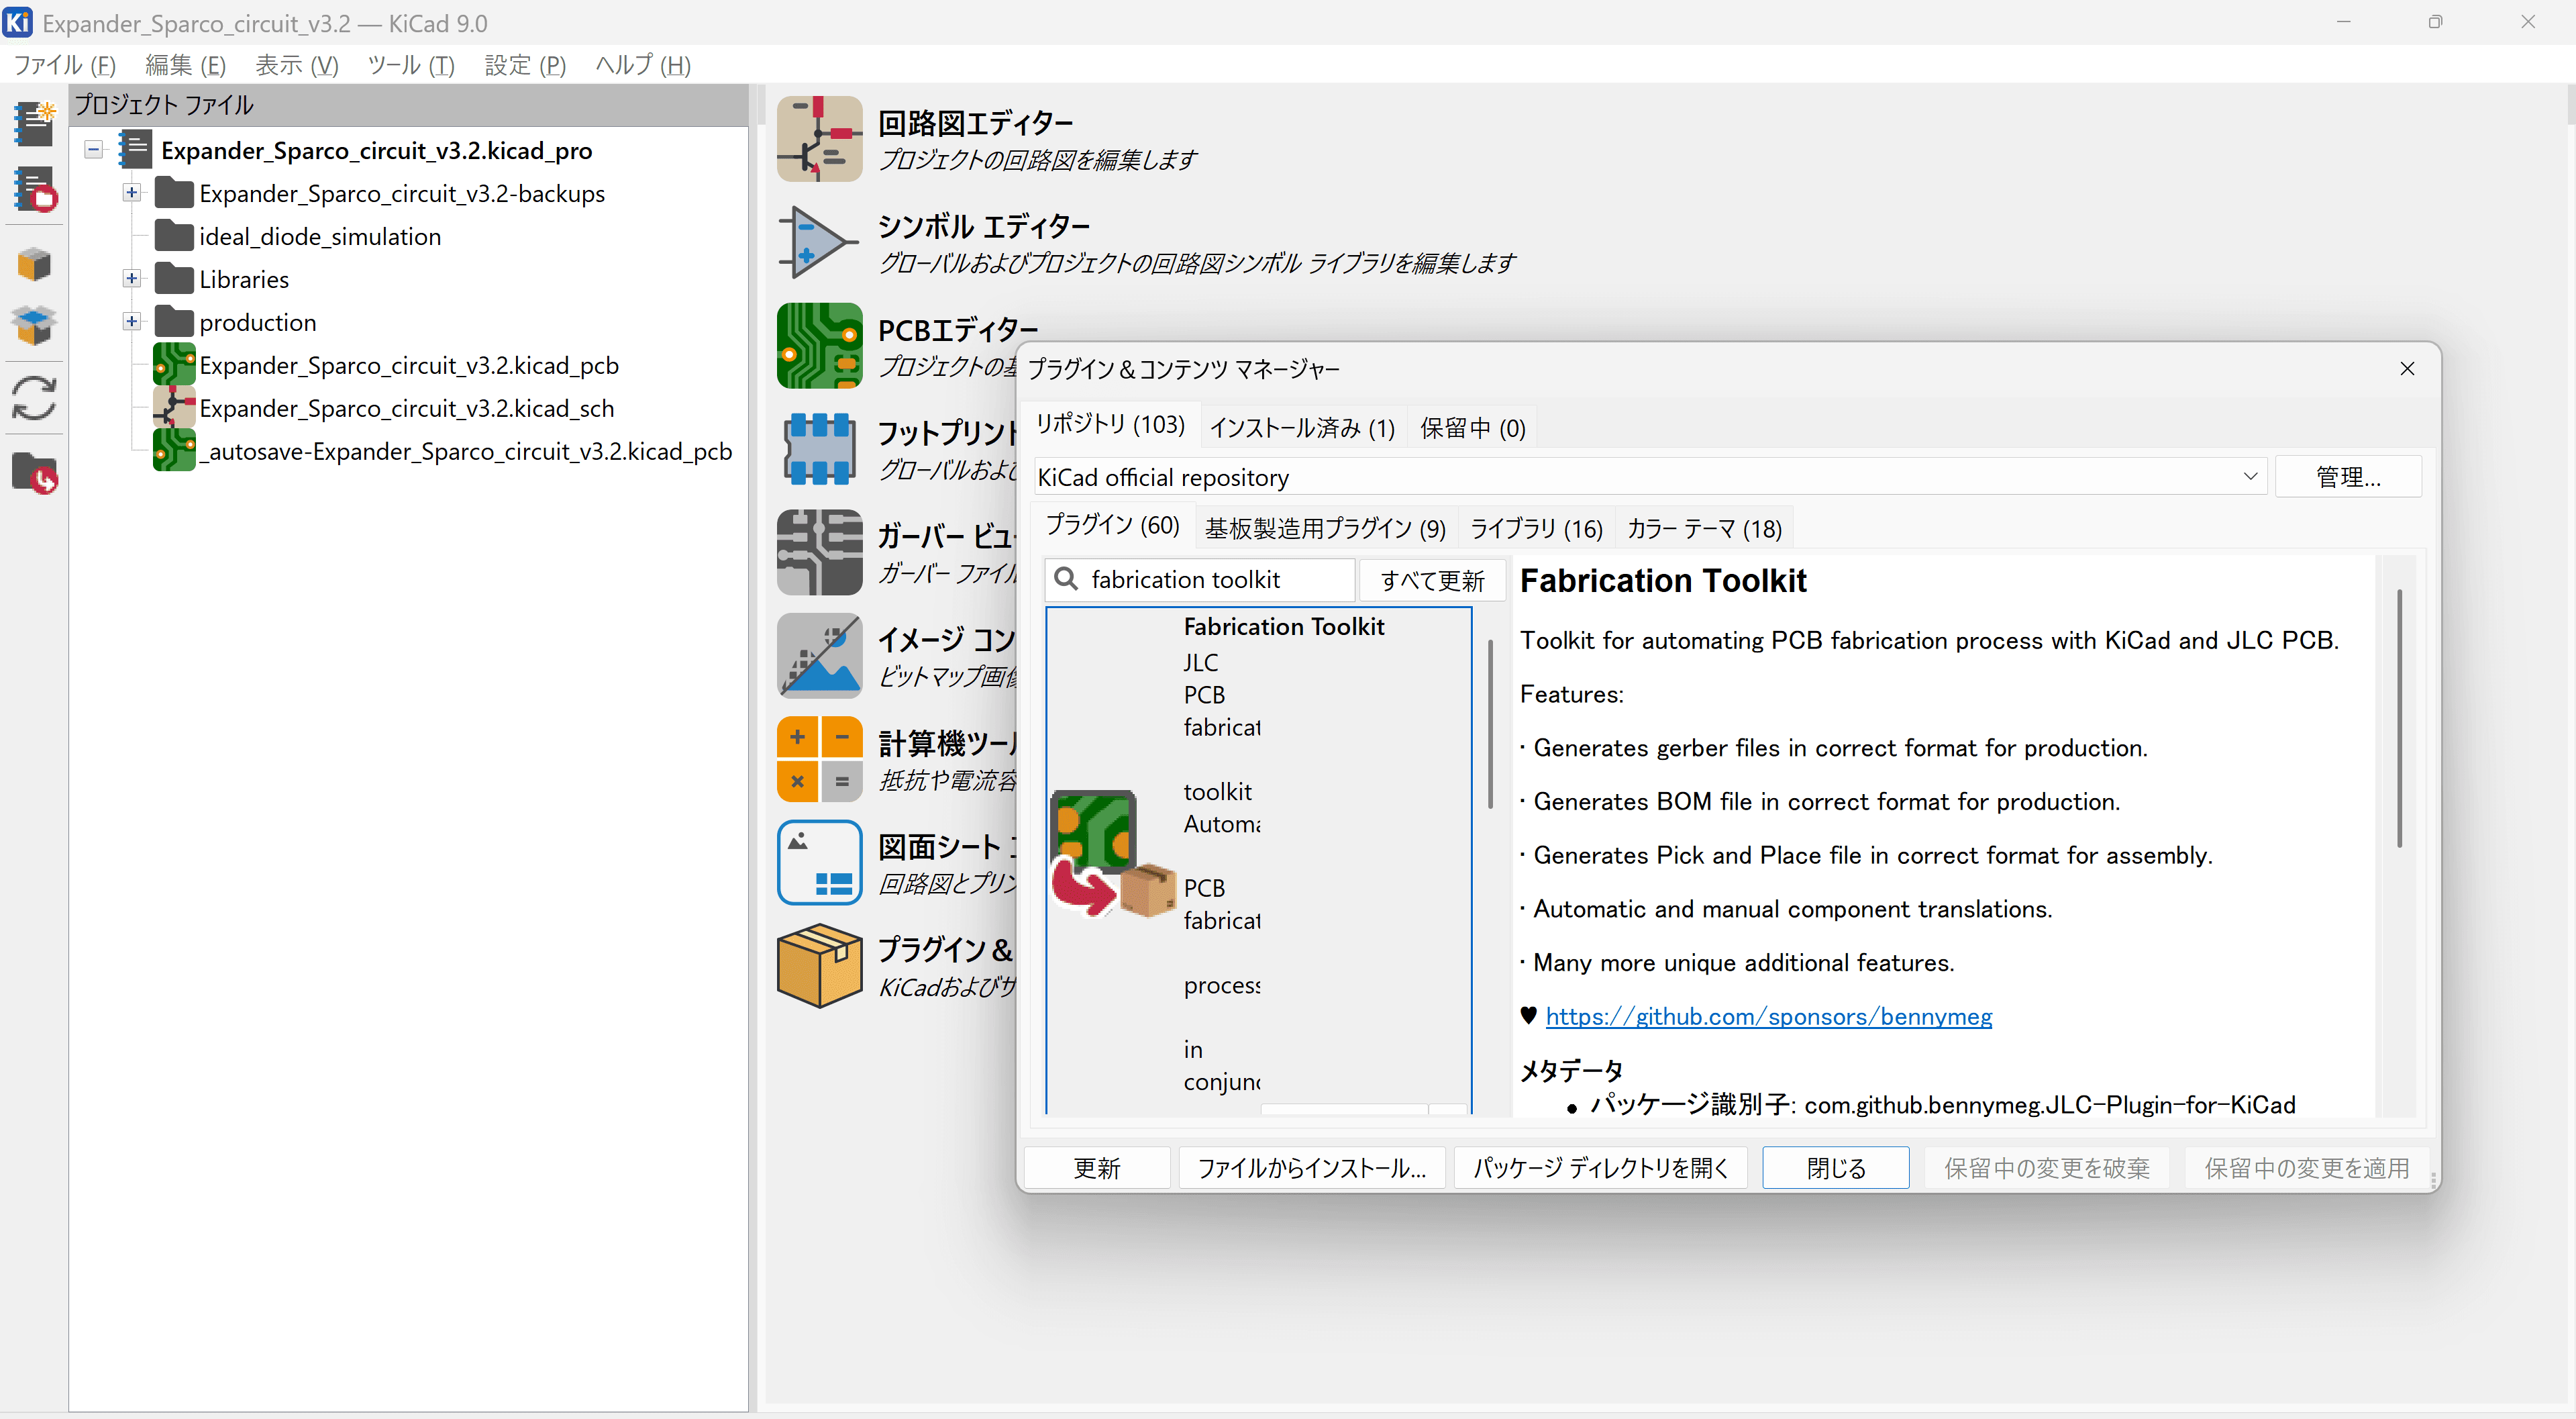The height and width of the screenshot is (1419, 2576).
Task: Click the 回路図エディター launcher title text
Action: 975,123
